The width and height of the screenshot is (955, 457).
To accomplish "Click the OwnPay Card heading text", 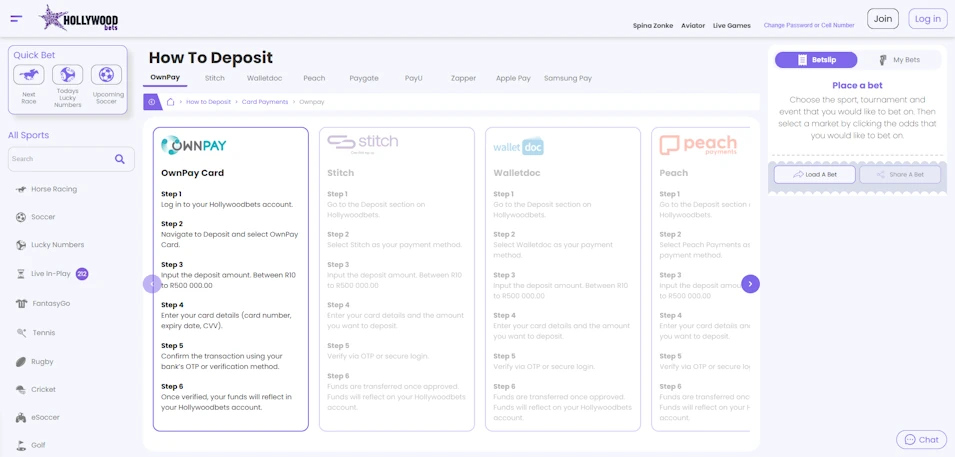I will click(192, 173).
